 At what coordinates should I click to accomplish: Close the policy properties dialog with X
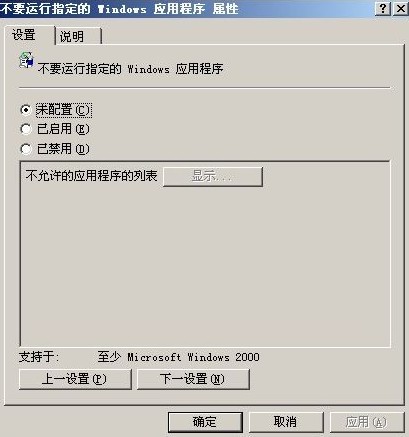(x=401, y=8)
